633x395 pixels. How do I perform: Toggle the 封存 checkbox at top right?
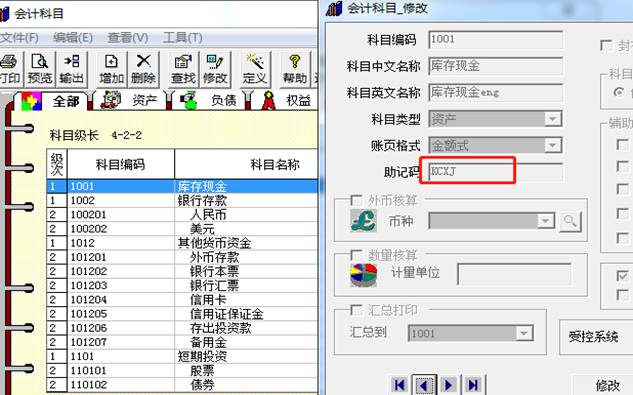pyautogui.click(x=606, y=45)
